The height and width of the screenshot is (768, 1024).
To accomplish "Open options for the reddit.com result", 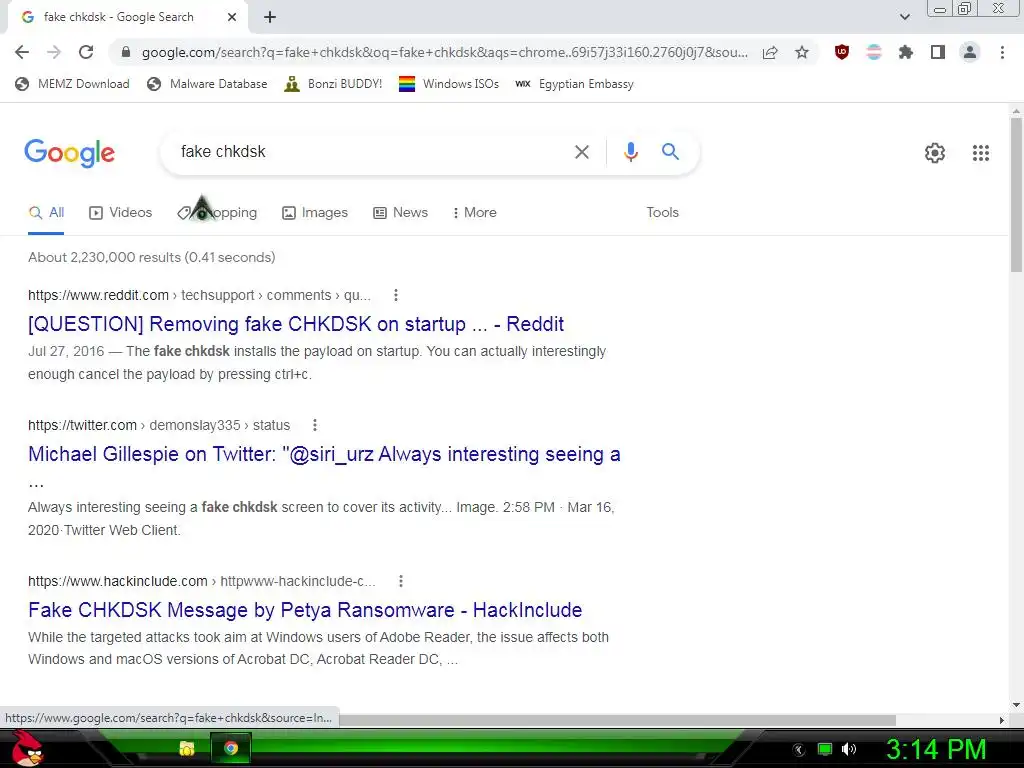I will click(396, 295).
